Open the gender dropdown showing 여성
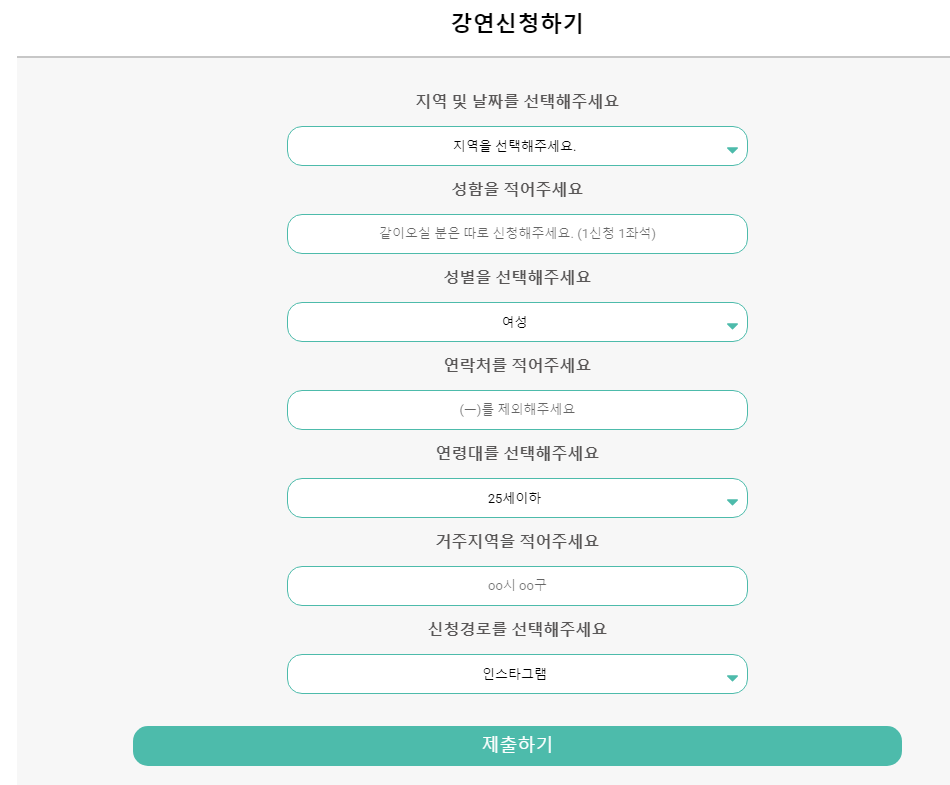Screen dimensions: 950x785 coord(517,322)
